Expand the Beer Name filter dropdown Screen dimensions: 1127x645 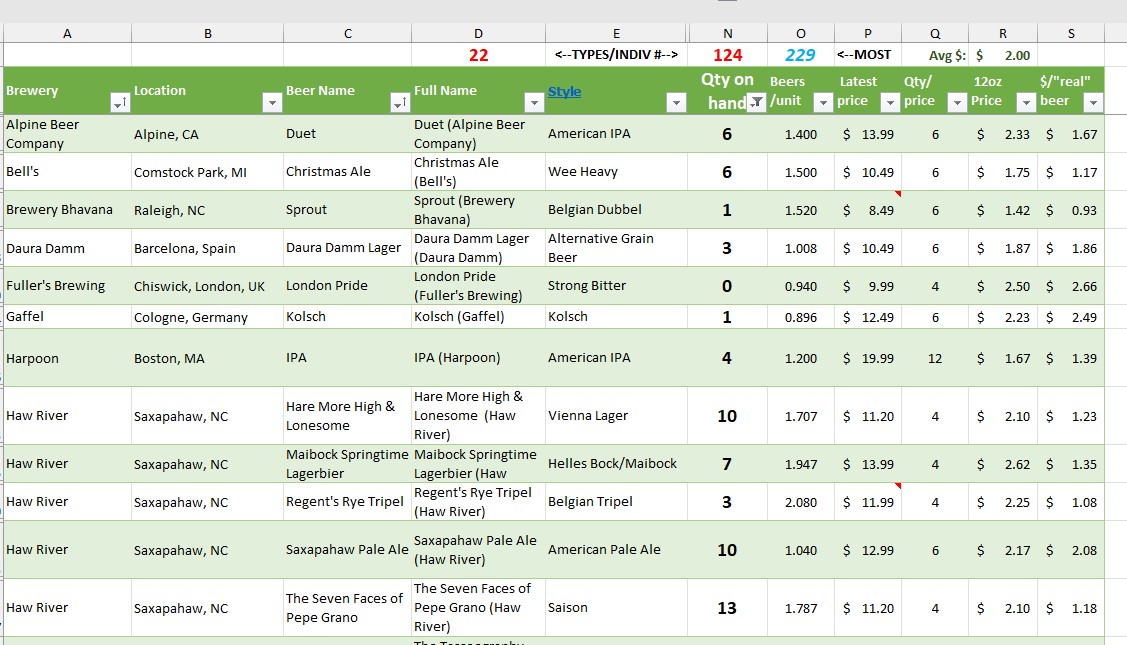[x=400, y=103]
